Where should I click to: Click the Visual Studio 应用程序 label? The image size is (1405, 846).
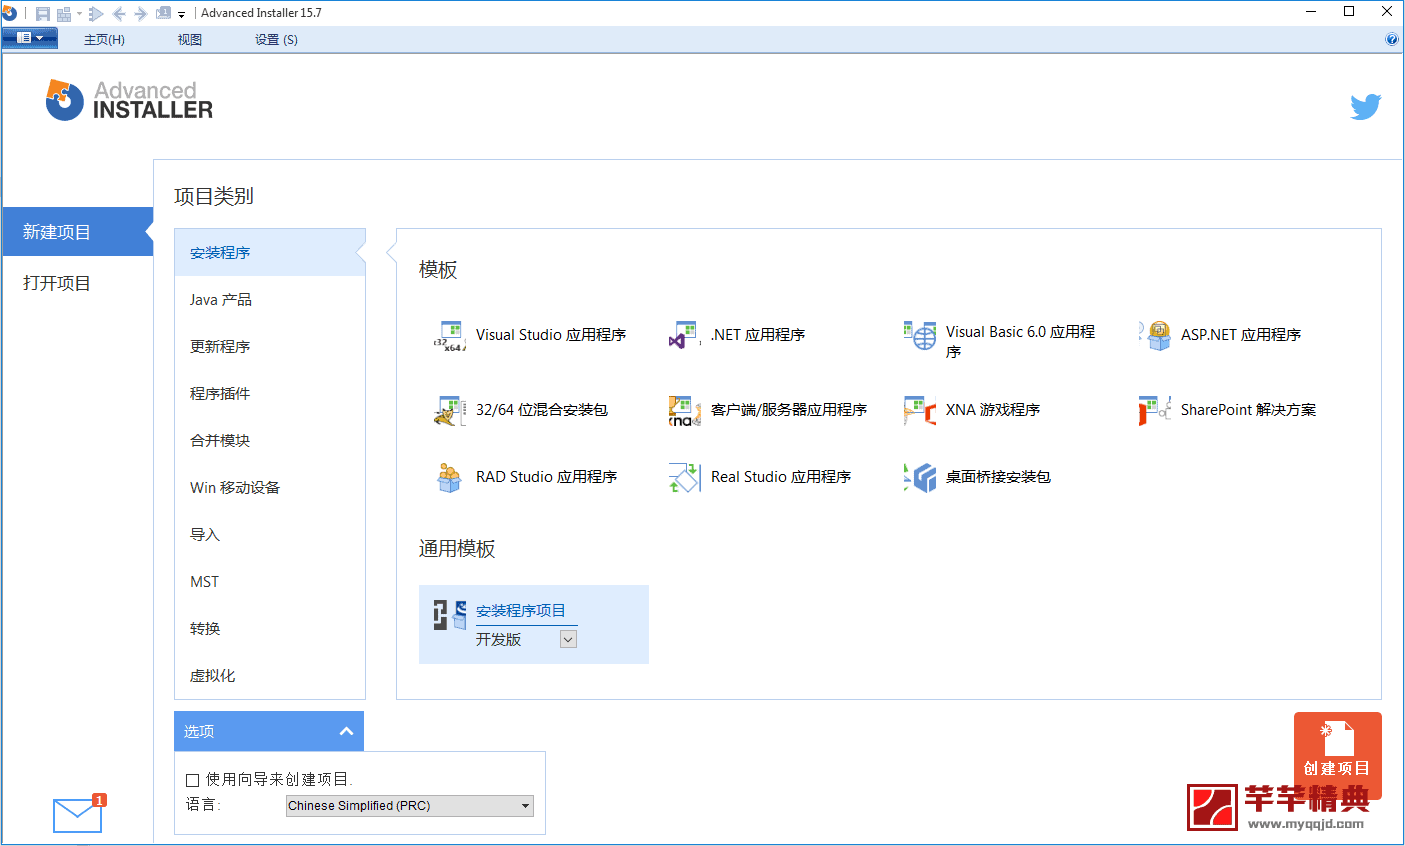[551, 335]
